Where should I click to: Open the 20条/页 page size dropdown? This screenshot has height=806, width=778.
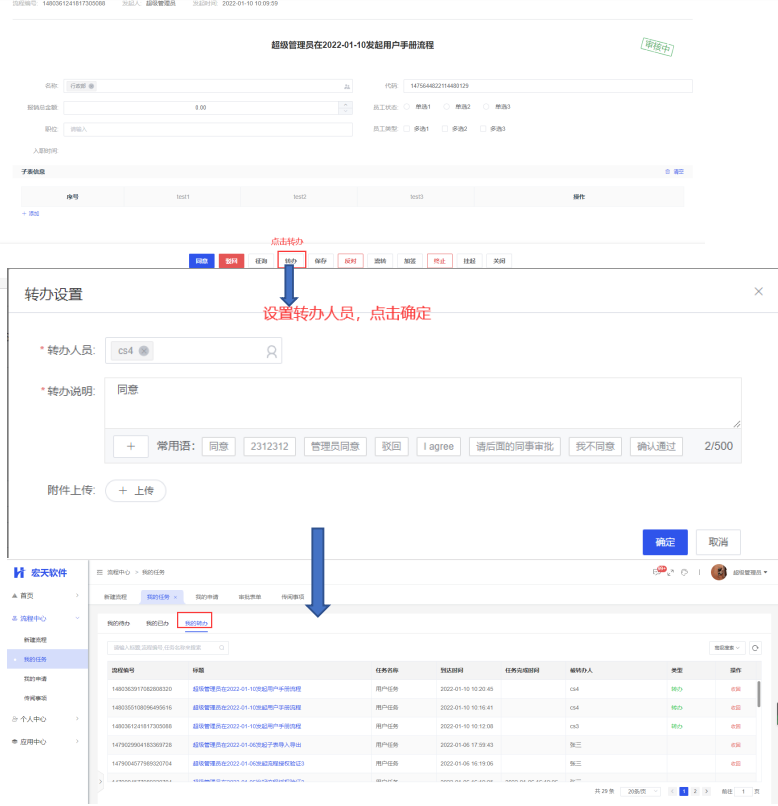pyautogui.click(x=640, y=791)
